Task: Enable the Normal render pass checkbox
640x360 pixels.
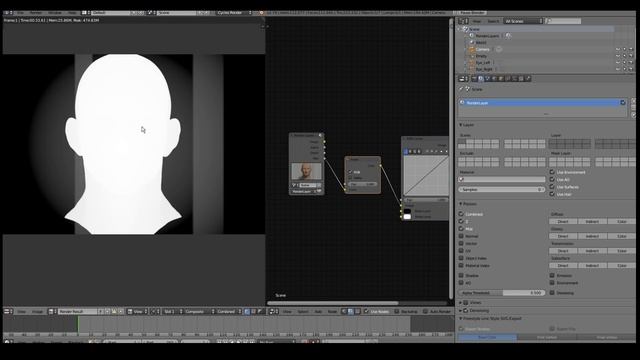Action: click(461, 236)
